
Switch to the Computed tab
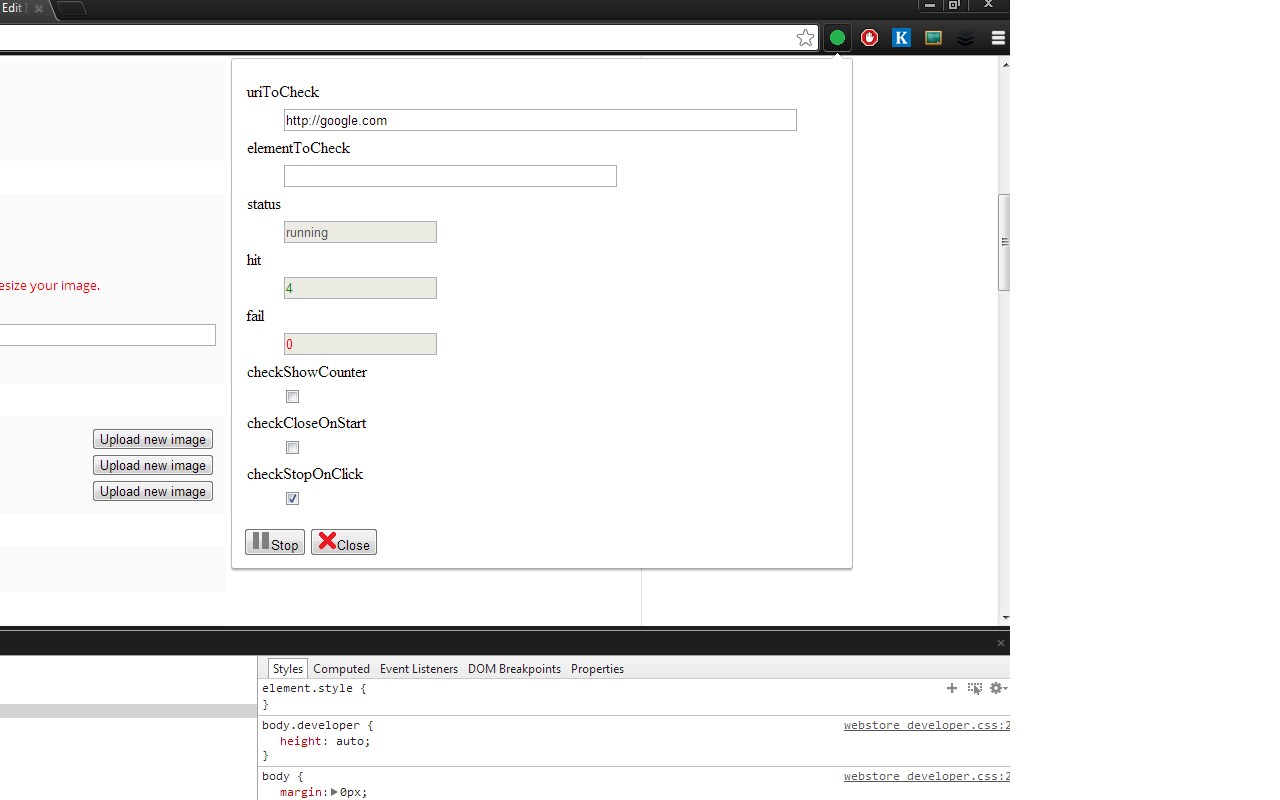[x=341, y=668]
